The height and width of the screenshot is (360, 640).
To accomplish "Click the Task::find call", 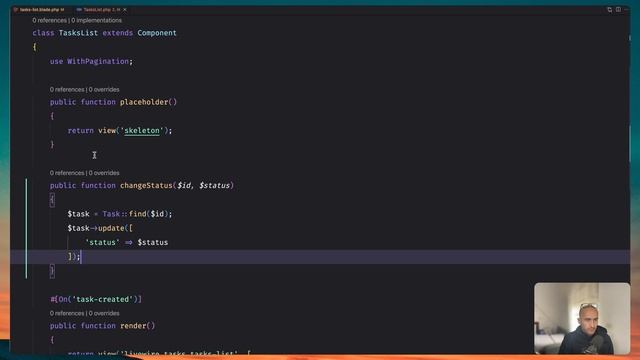I will pyautogui.click(x=137, y=214).
